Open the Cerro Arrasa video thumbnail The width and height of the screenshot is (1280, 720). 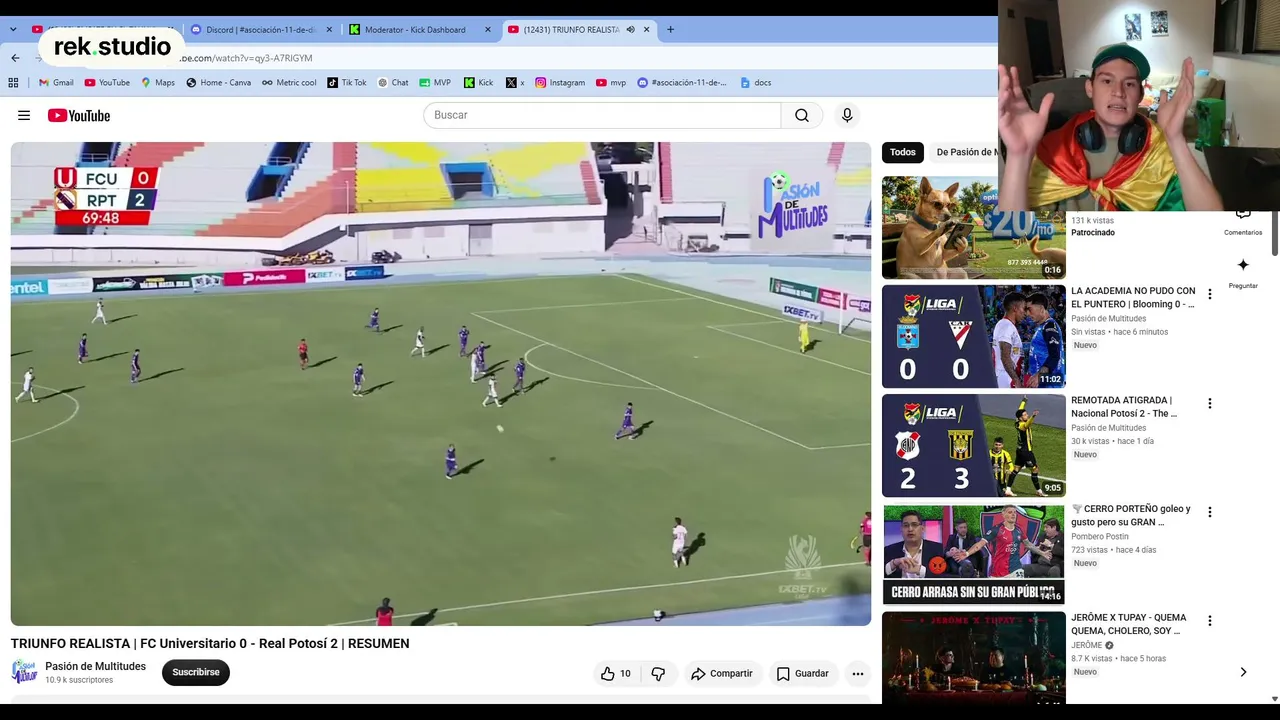coord(974,554)
